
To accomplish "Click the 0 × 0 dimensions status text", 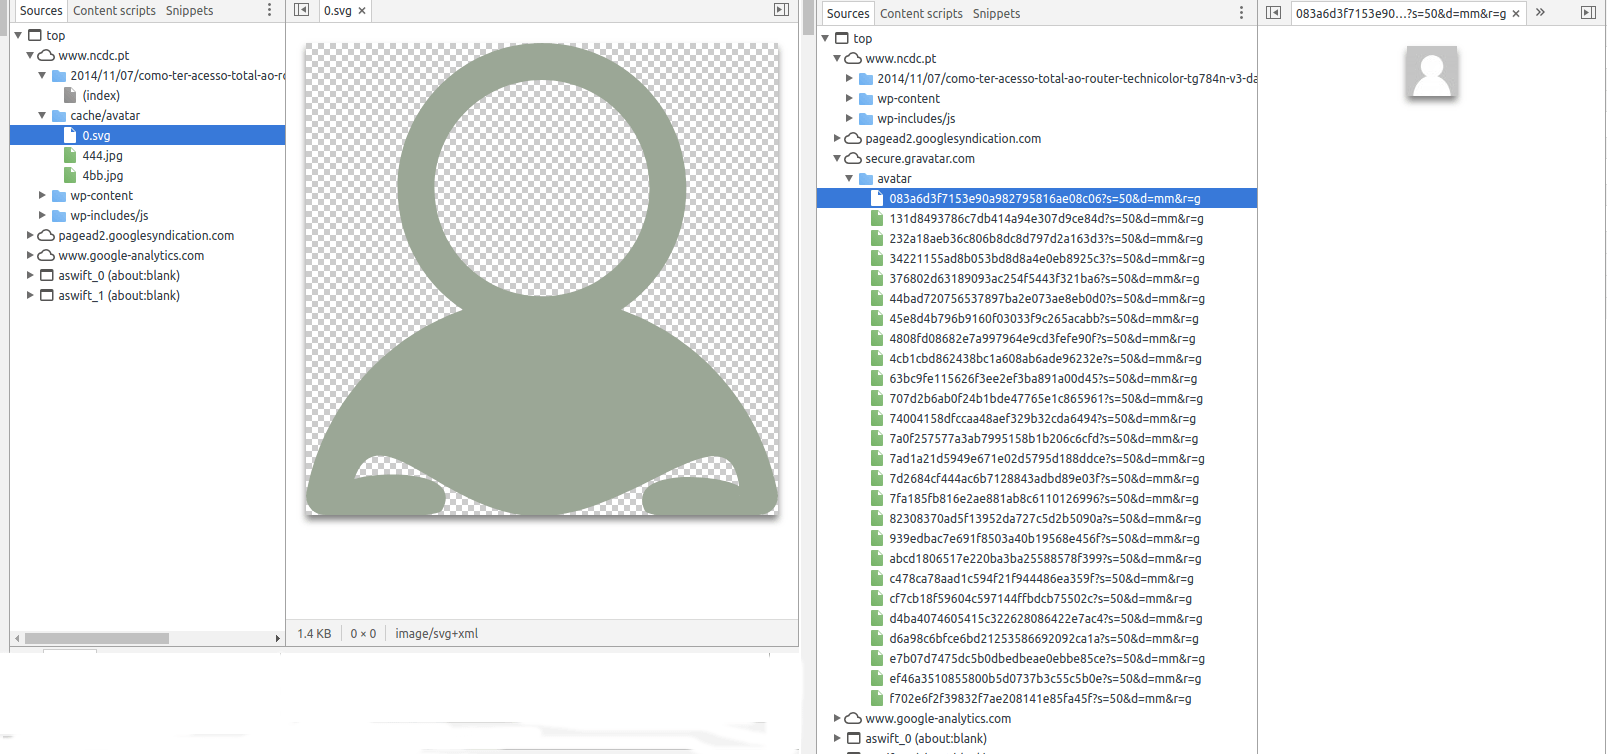I will pyautogui.click(x=363, y=633).
